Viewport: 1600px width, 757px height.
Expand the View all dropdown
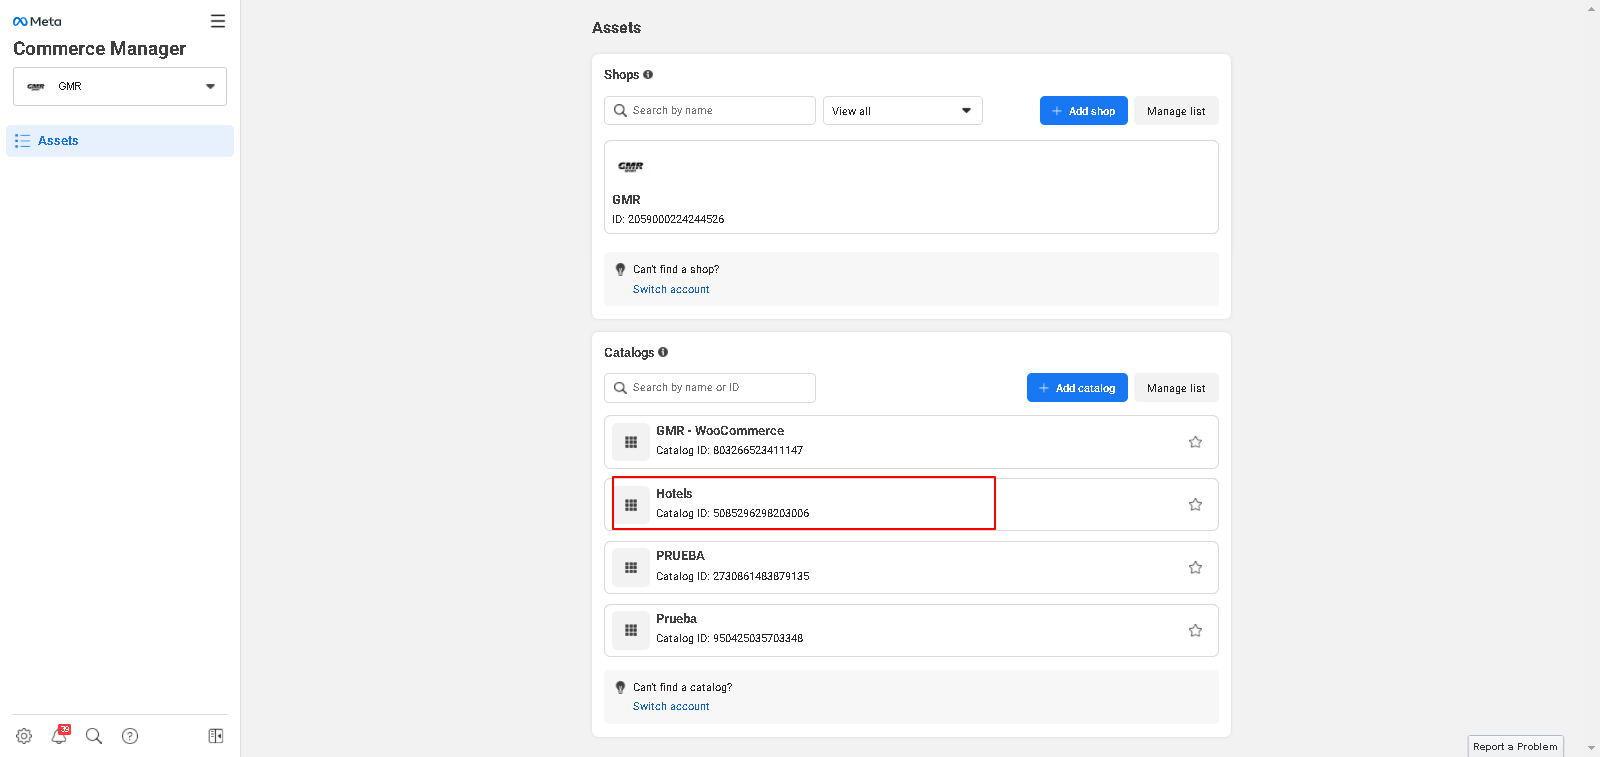[903, 110]
